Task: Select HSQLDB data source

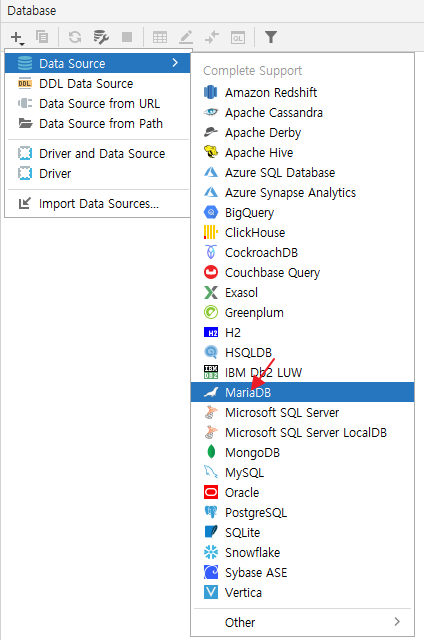Action: coord(302,353)
